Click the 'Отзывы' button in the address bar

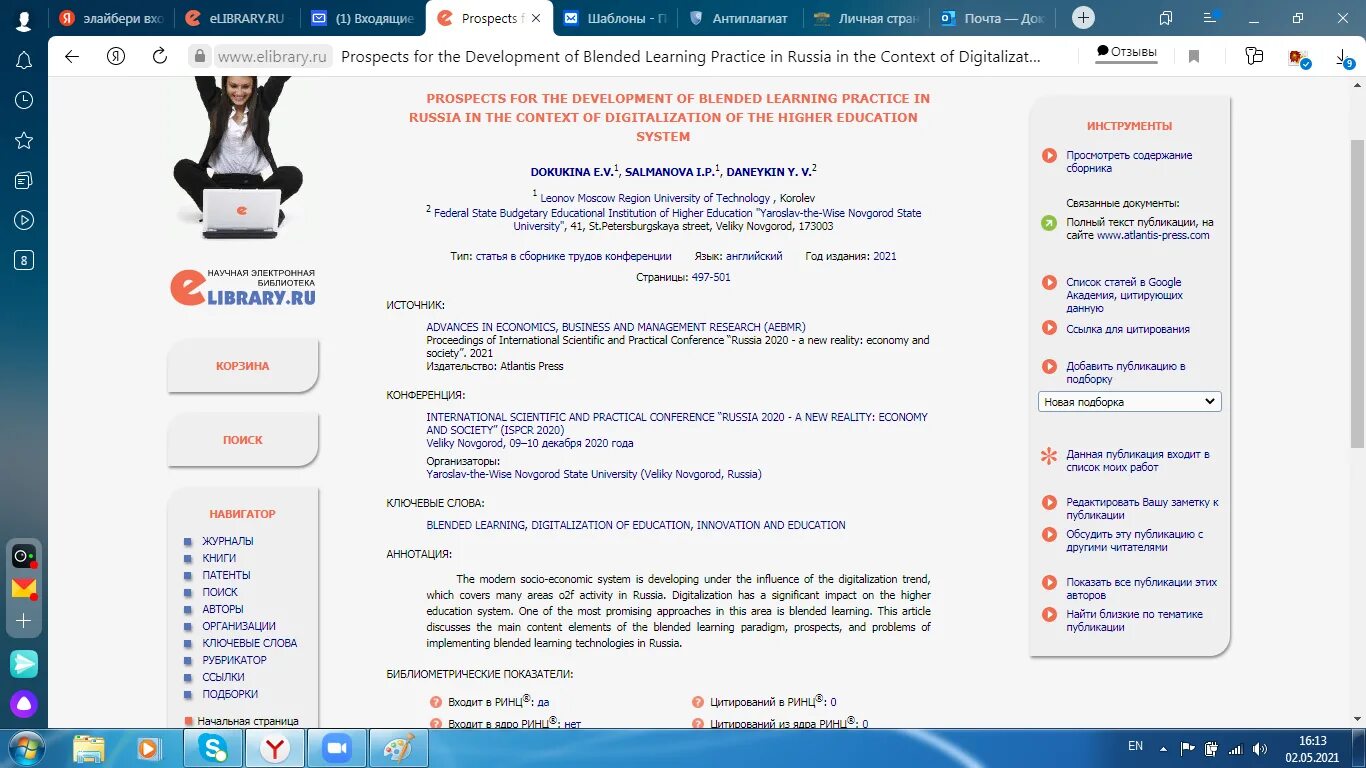pos(1127,52)
